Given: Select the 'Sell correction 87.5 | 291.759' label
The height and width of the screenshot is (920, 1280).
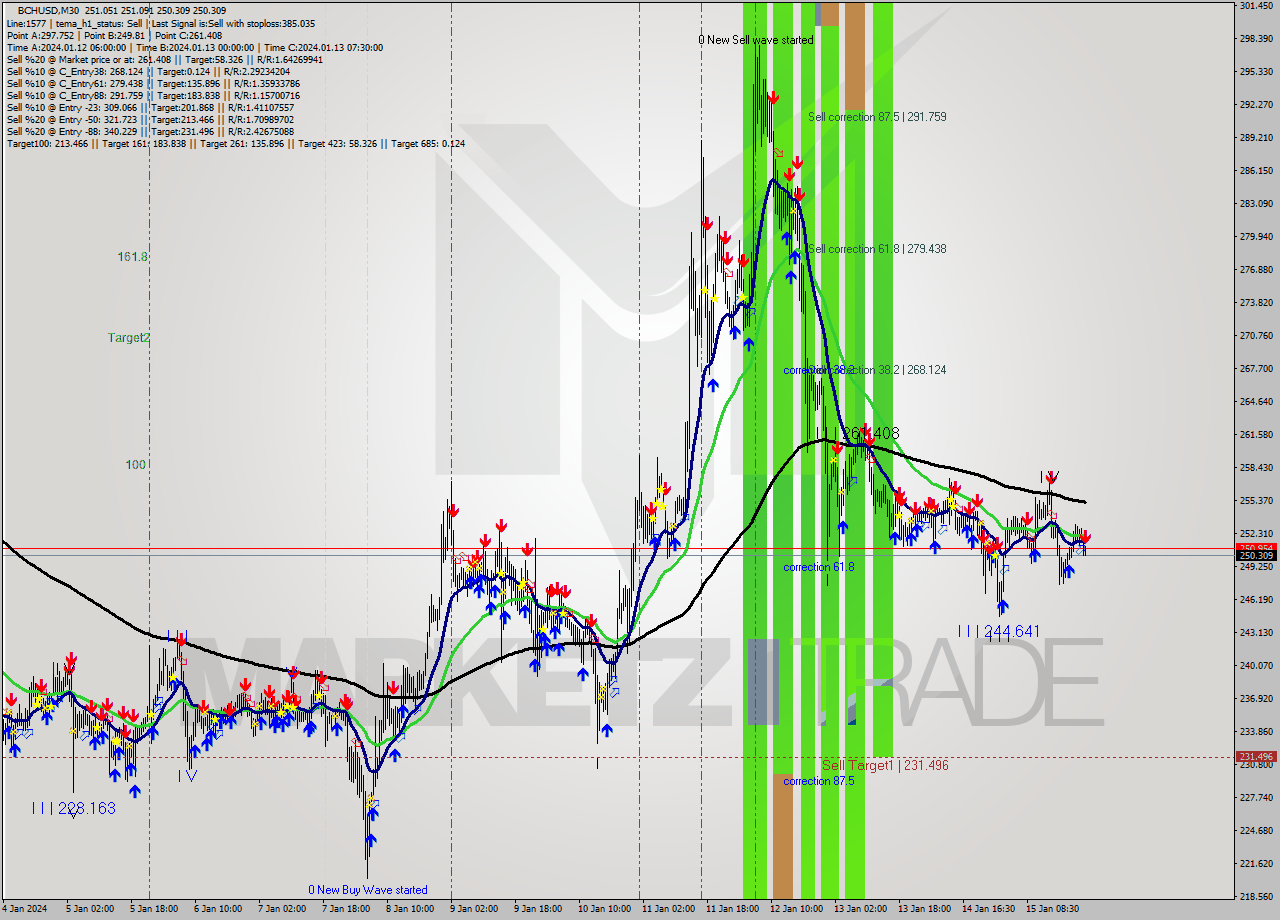Looking at the screenshot, I should [877, 117].
